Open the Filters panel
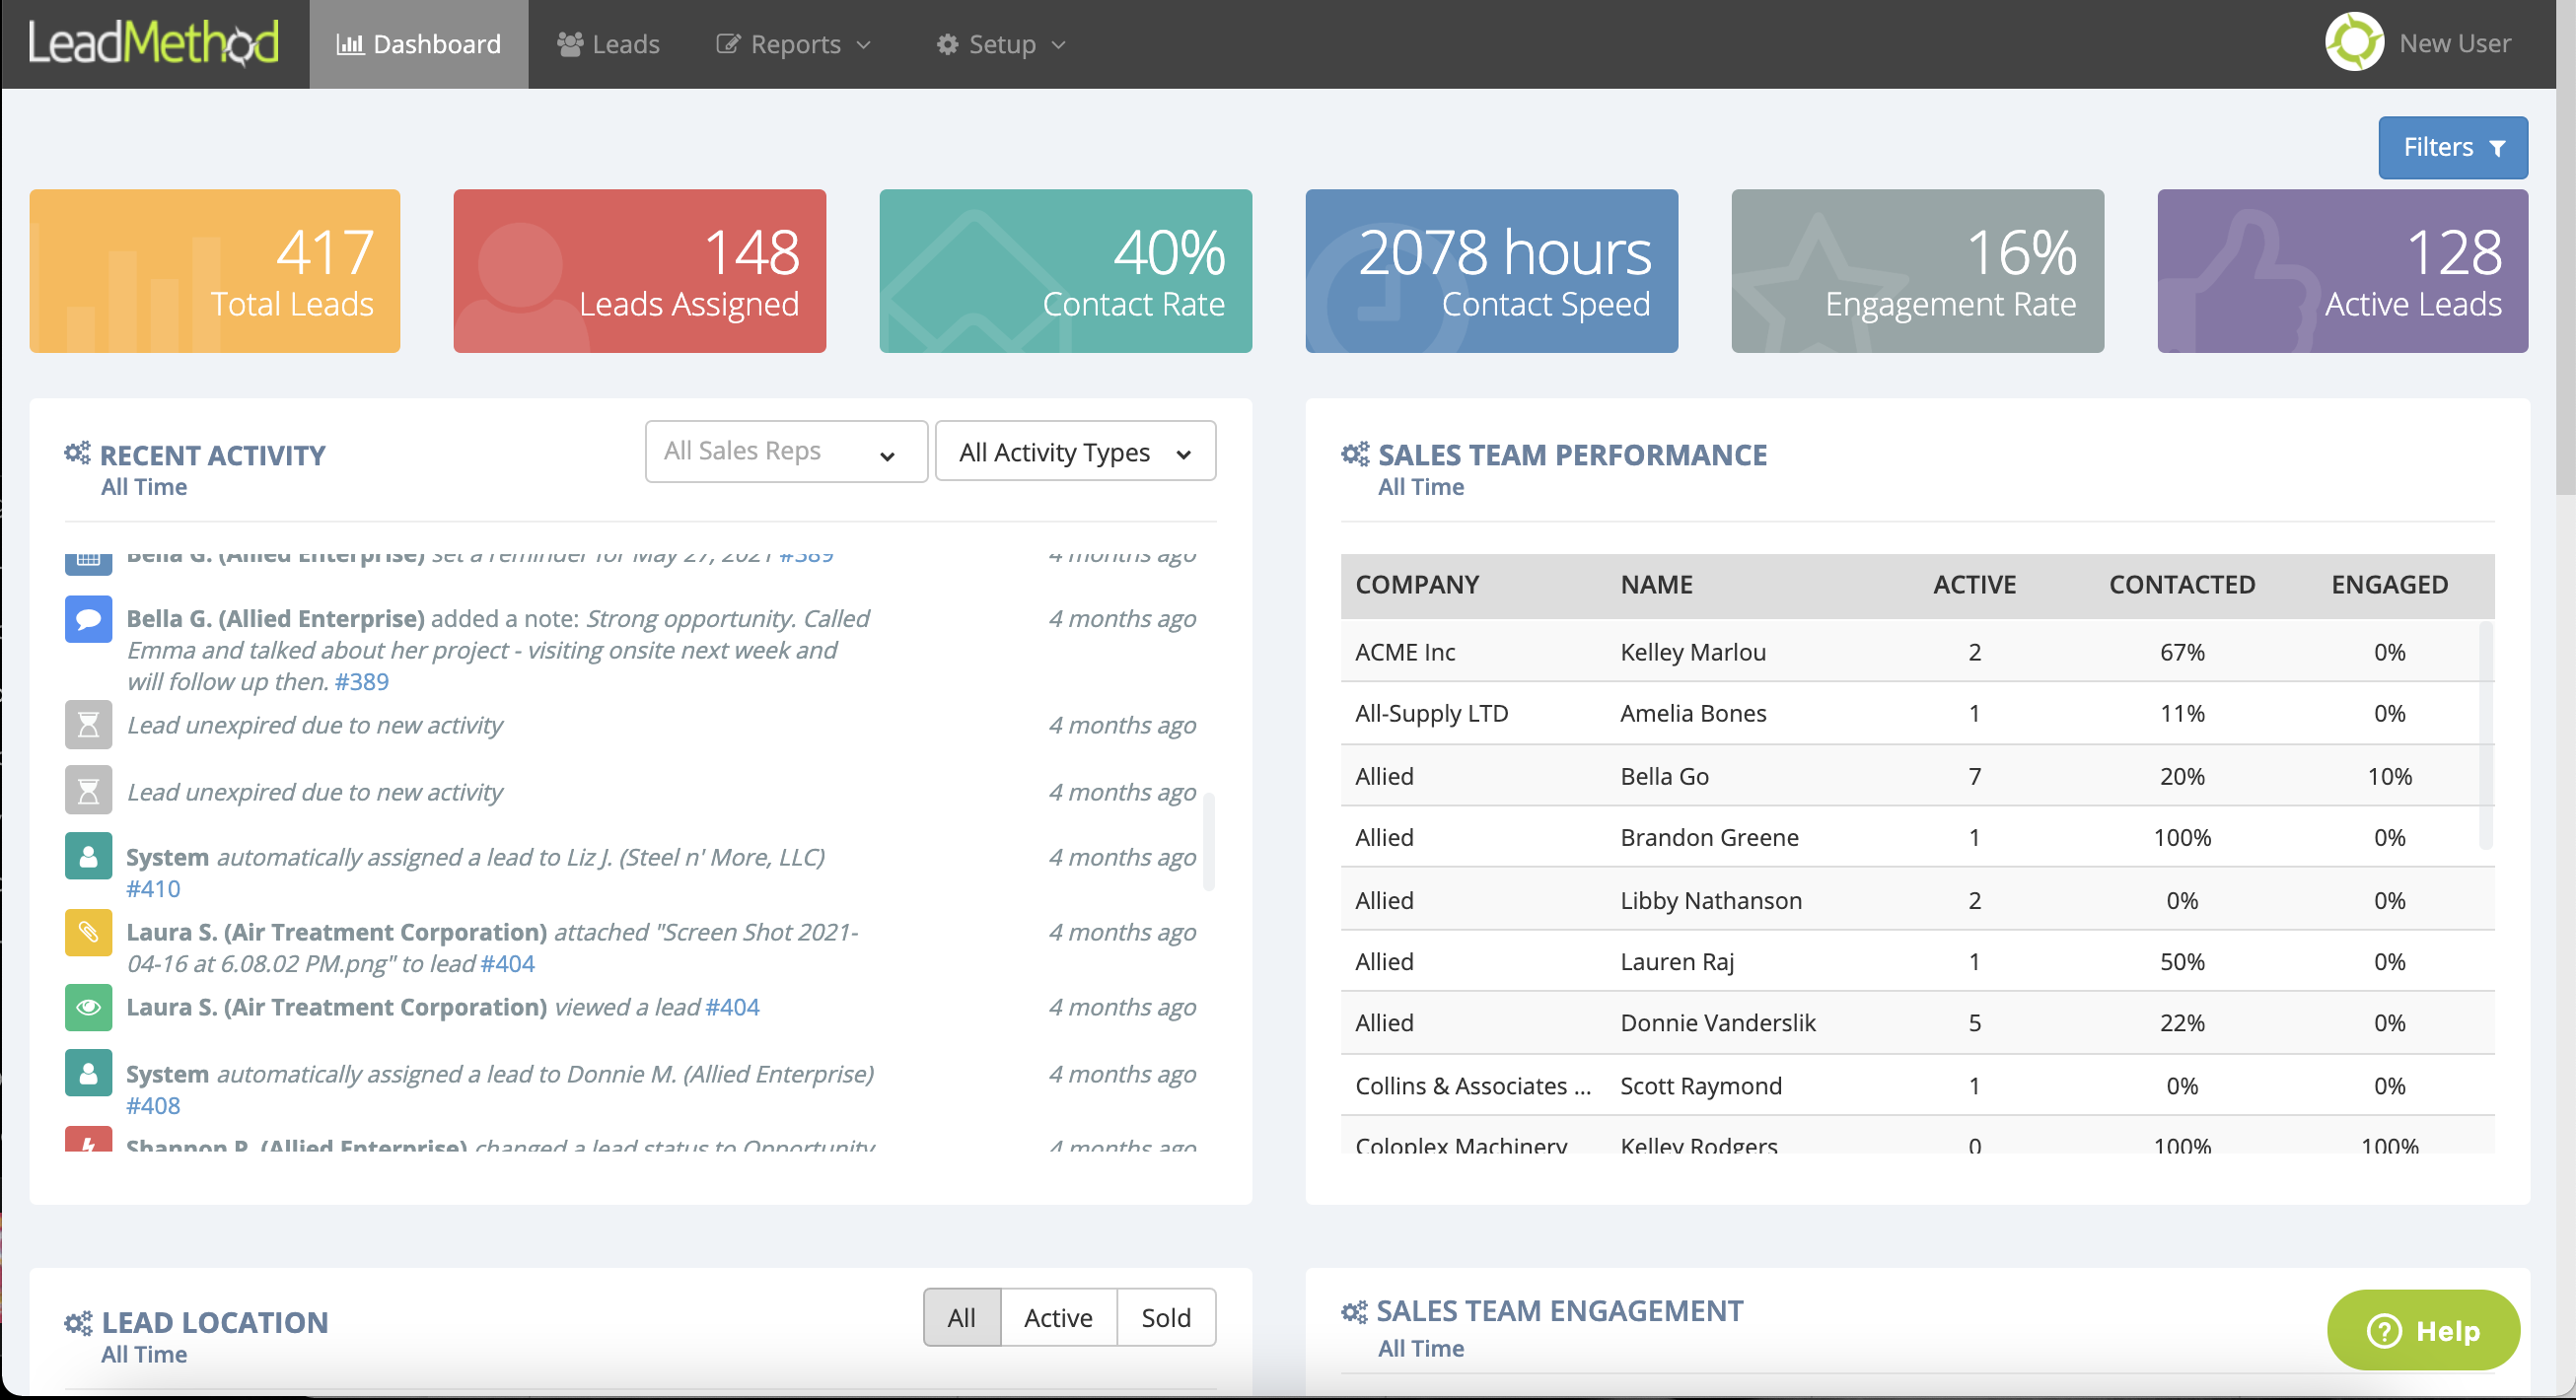Viewport: 2576px width, 1400px height. click(2452, 147)
